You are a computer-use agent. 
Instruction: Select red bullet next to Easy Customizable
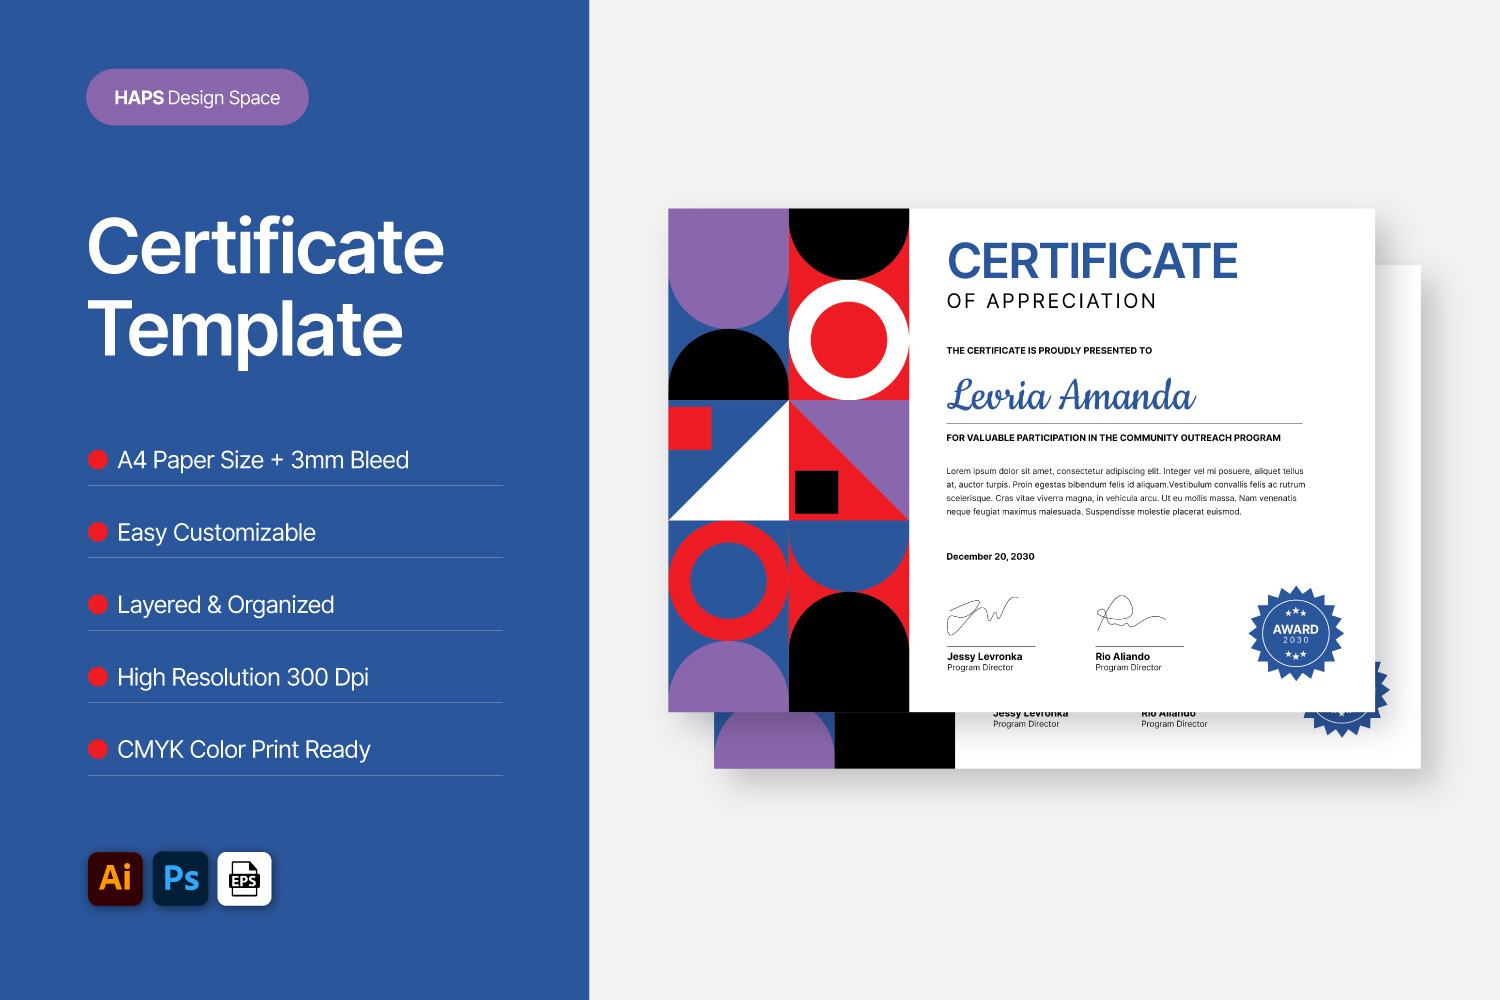(98, 532)
